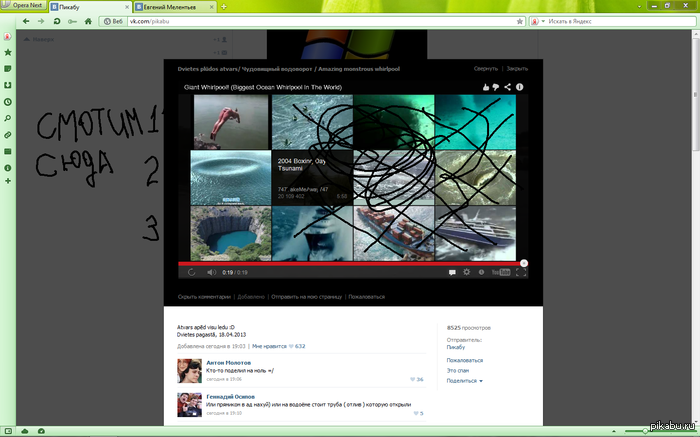700x437 pixels.
Task: Click Свернуть to minimize video
Action: click(x=485, y=69)
